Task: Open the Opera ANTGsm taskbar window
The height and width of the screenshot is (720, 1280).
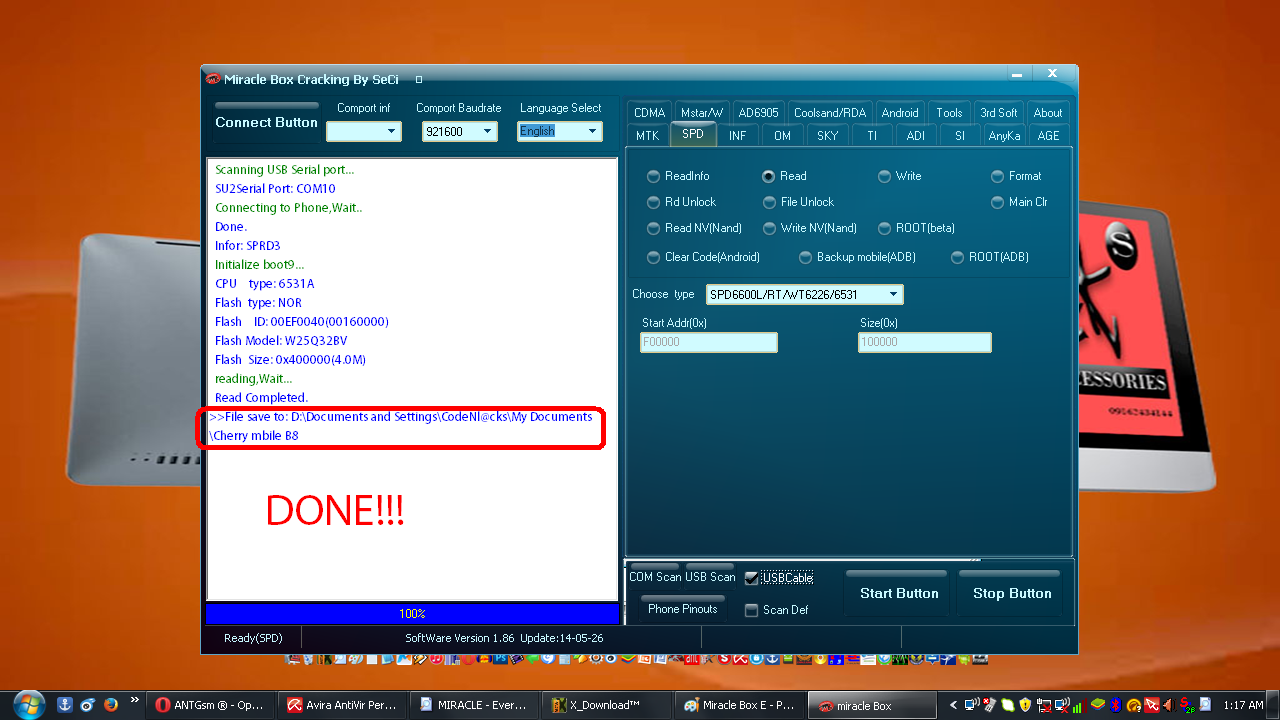Action: (209, 705)
